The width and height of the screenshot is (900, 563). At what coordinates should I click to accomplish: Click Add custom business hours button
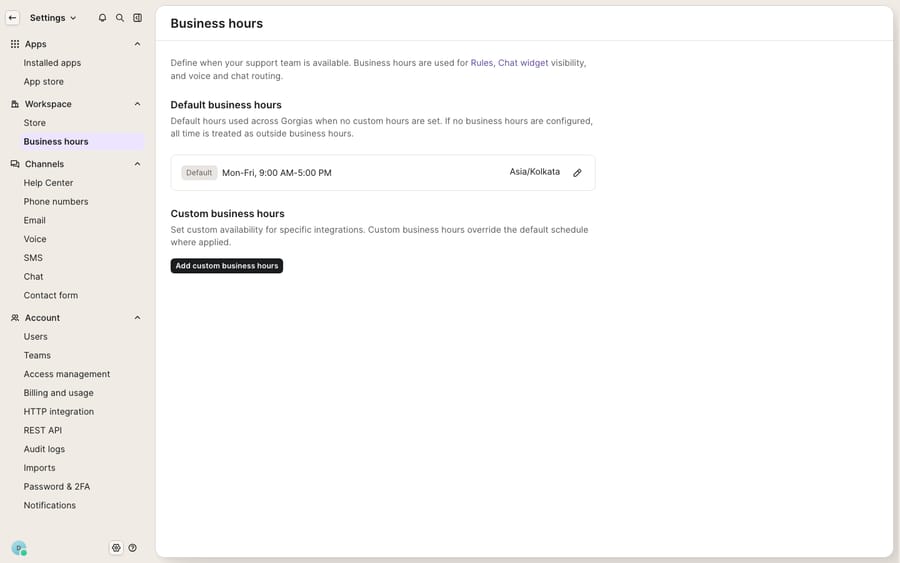click(227, 266)
